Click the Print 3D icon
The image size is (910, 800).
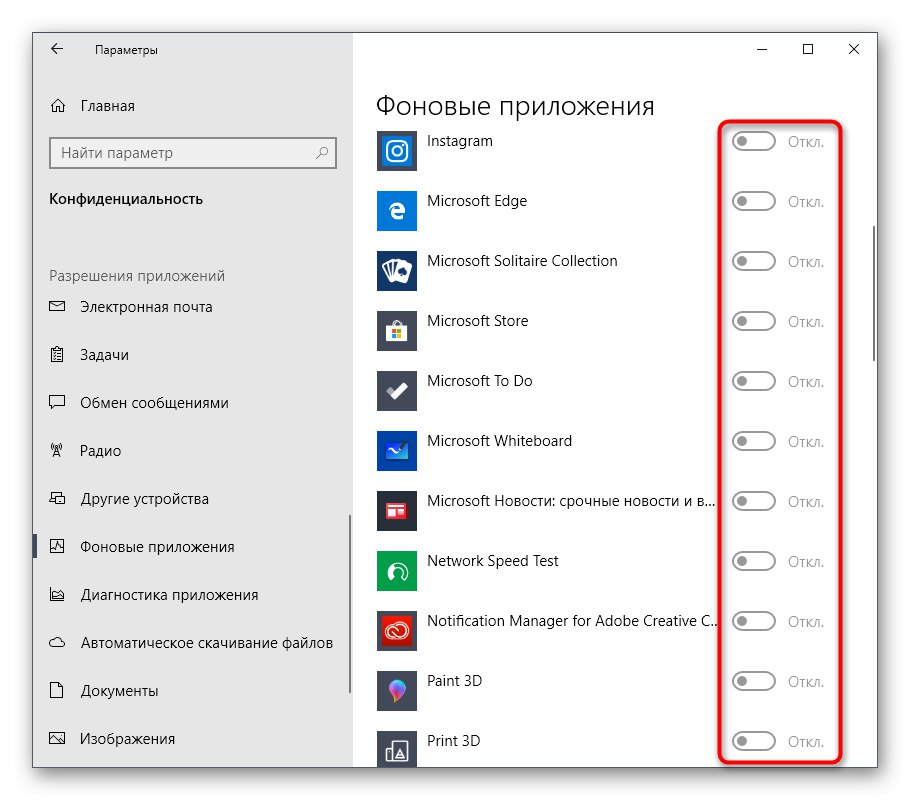click(x=396, y=749)
